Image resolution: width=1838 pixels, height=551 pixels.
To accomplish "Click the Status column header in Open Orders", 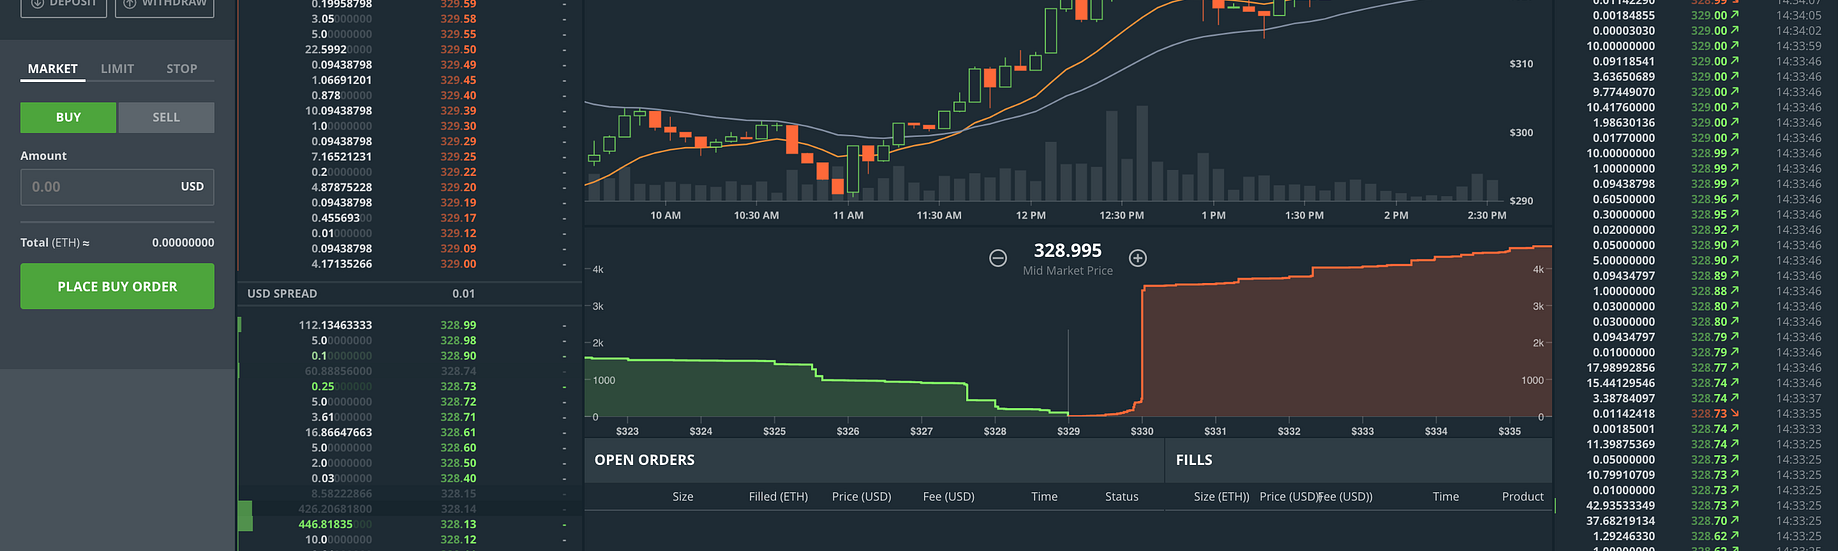I will [x=1122, y=496].
